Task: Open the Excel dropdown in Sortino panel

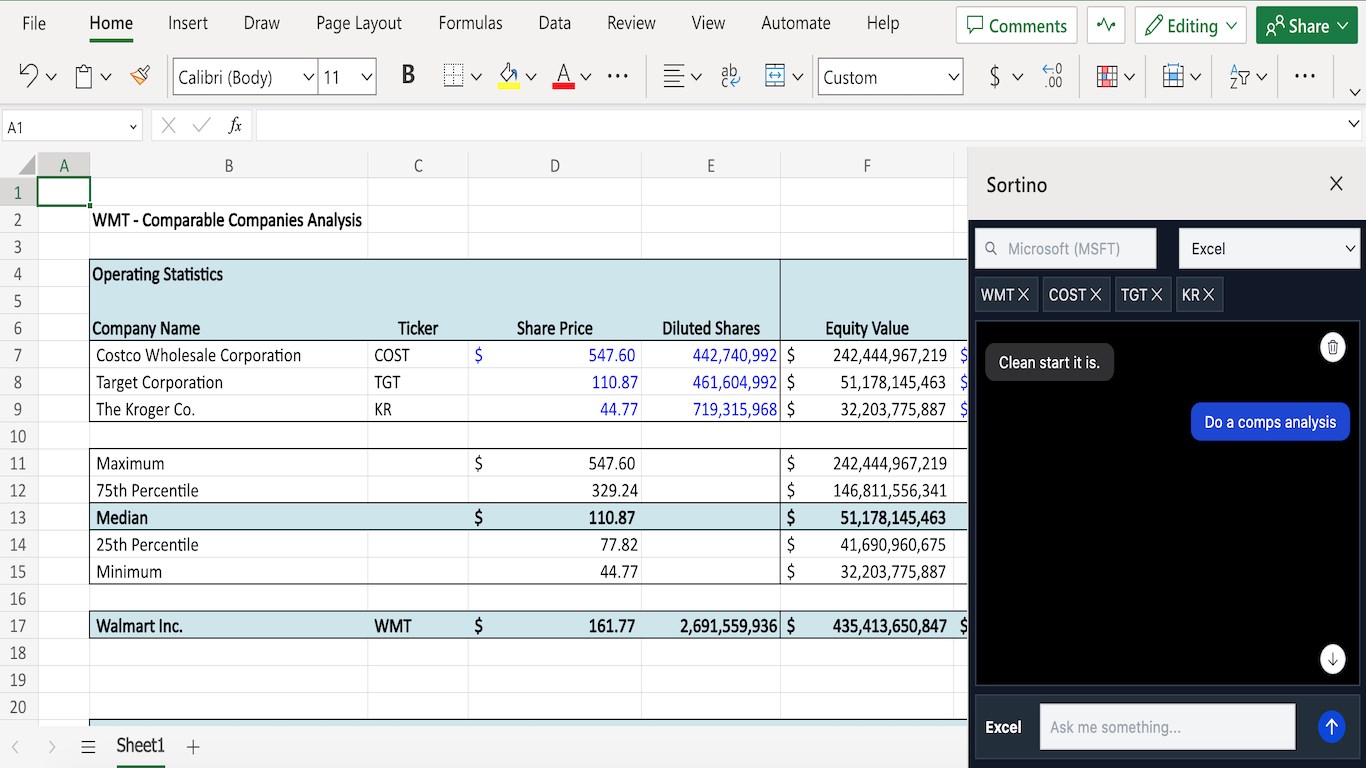Action: (1269, 249)
